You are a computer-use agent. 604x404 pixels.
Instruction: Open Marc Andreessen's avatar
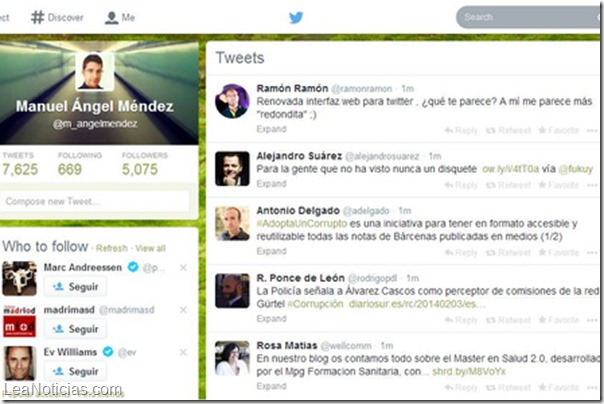tap(19, 278)
